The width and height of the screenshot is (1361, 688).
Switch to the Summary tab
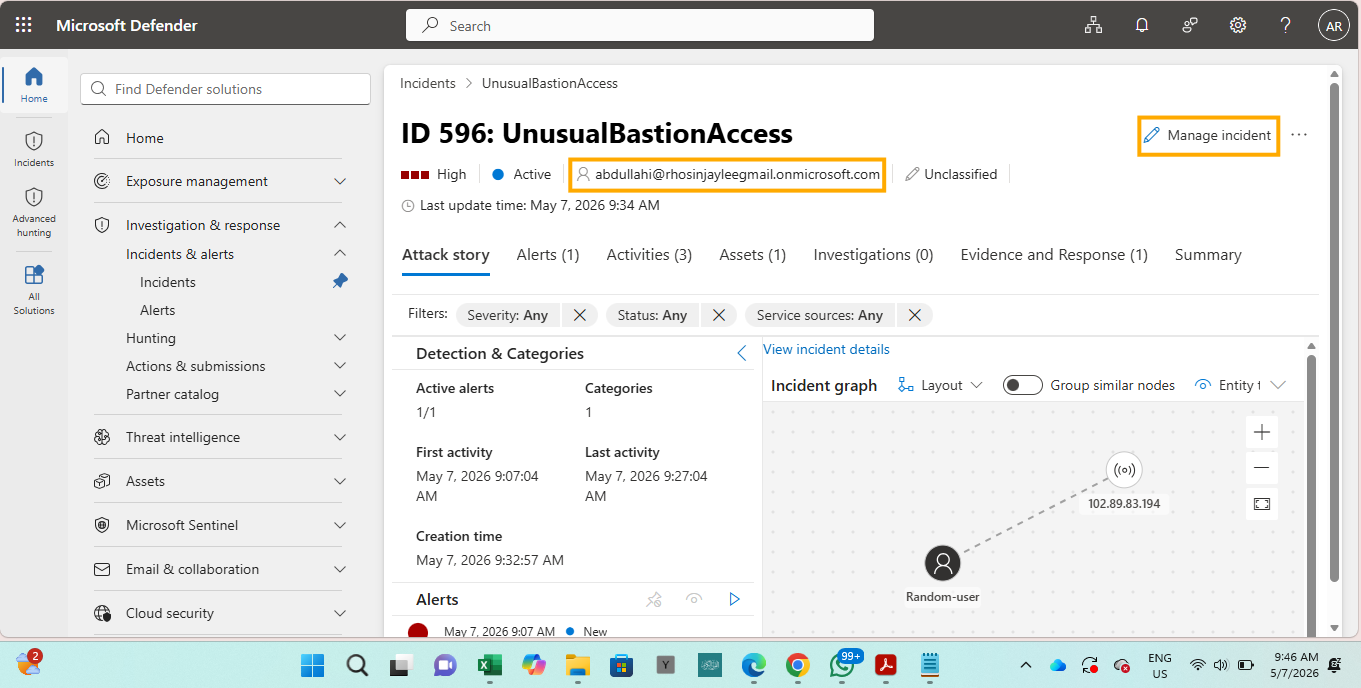click(1208, 255)
